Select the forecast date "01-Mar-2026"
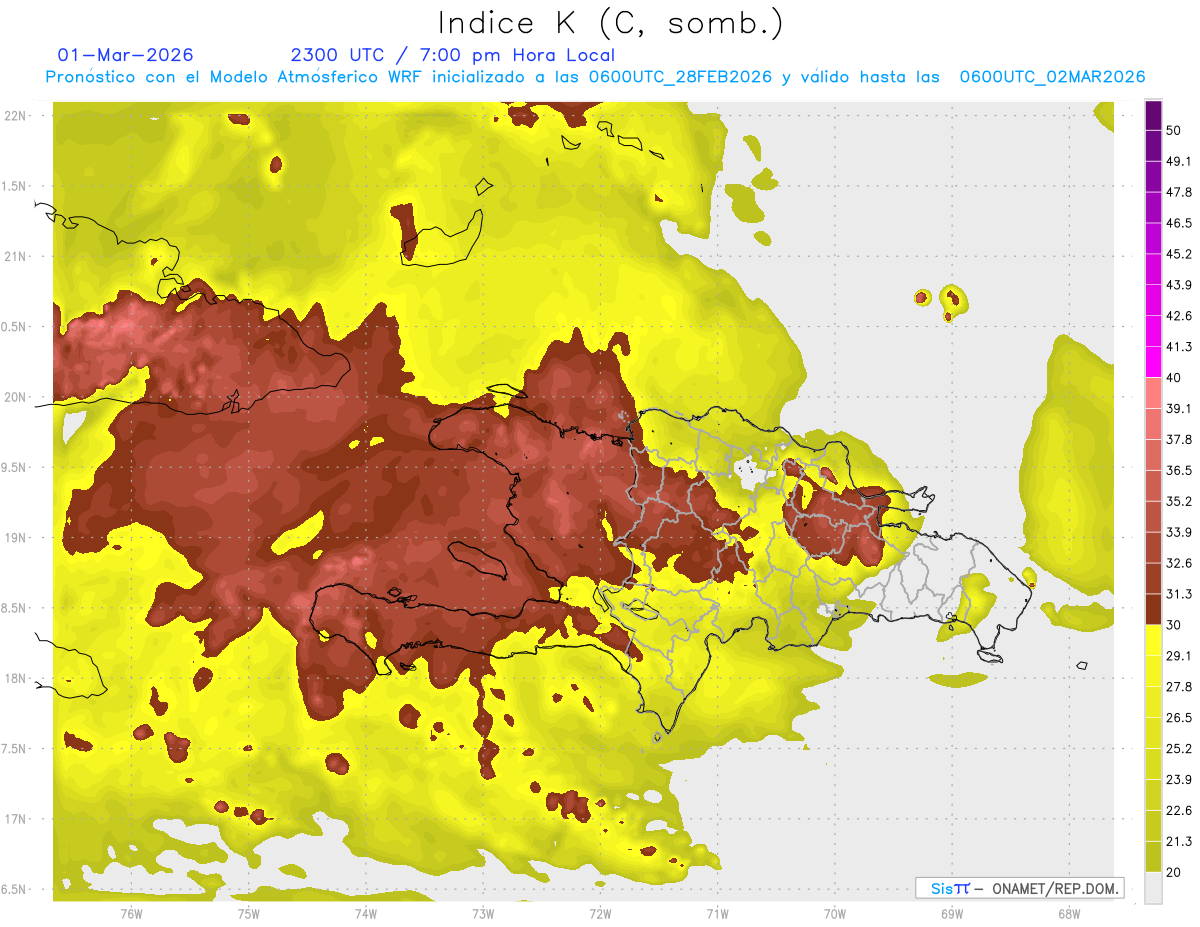Viewport: 1200px width, 927px height. [x=126, y=55]
